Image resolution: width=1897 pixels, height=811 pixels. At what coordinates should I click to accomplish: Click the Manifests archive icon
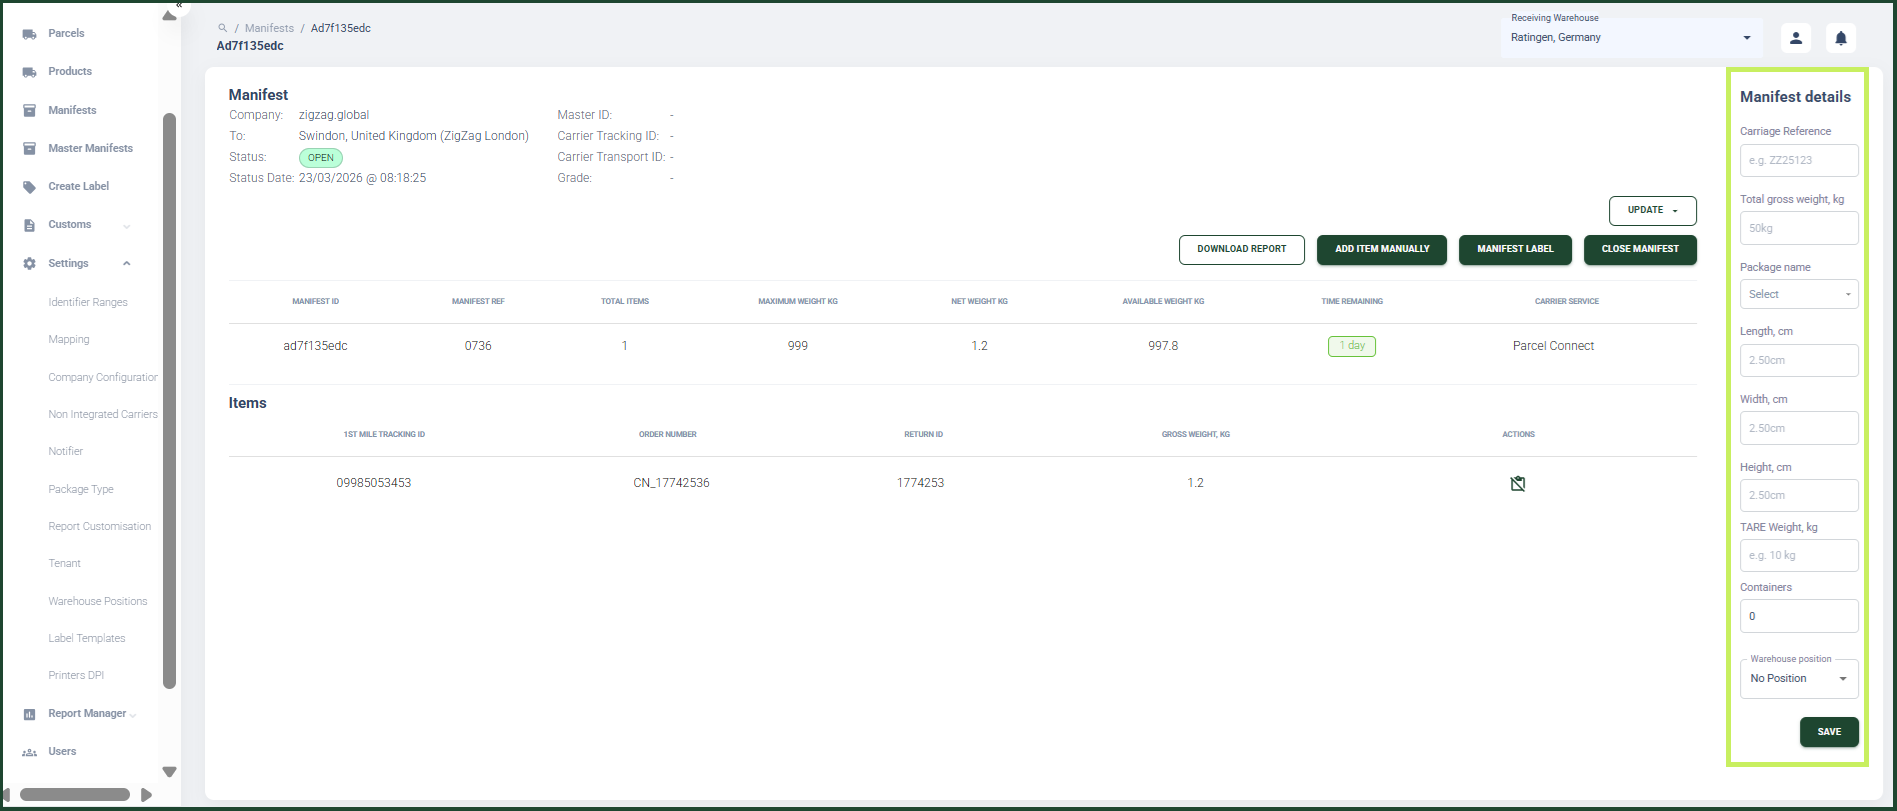(x=29, y=110)
